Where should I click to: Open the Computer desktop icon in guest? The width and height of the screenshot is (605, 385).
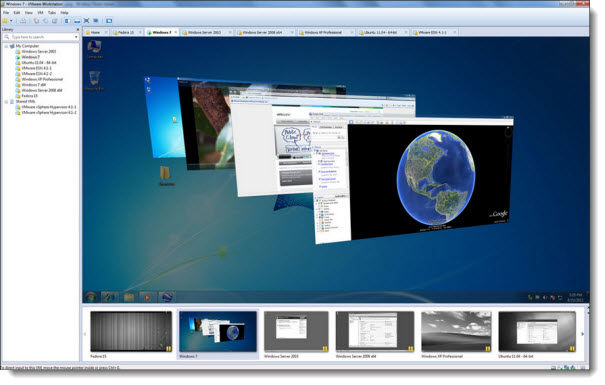pyautogui.click(x=94, y=49)
